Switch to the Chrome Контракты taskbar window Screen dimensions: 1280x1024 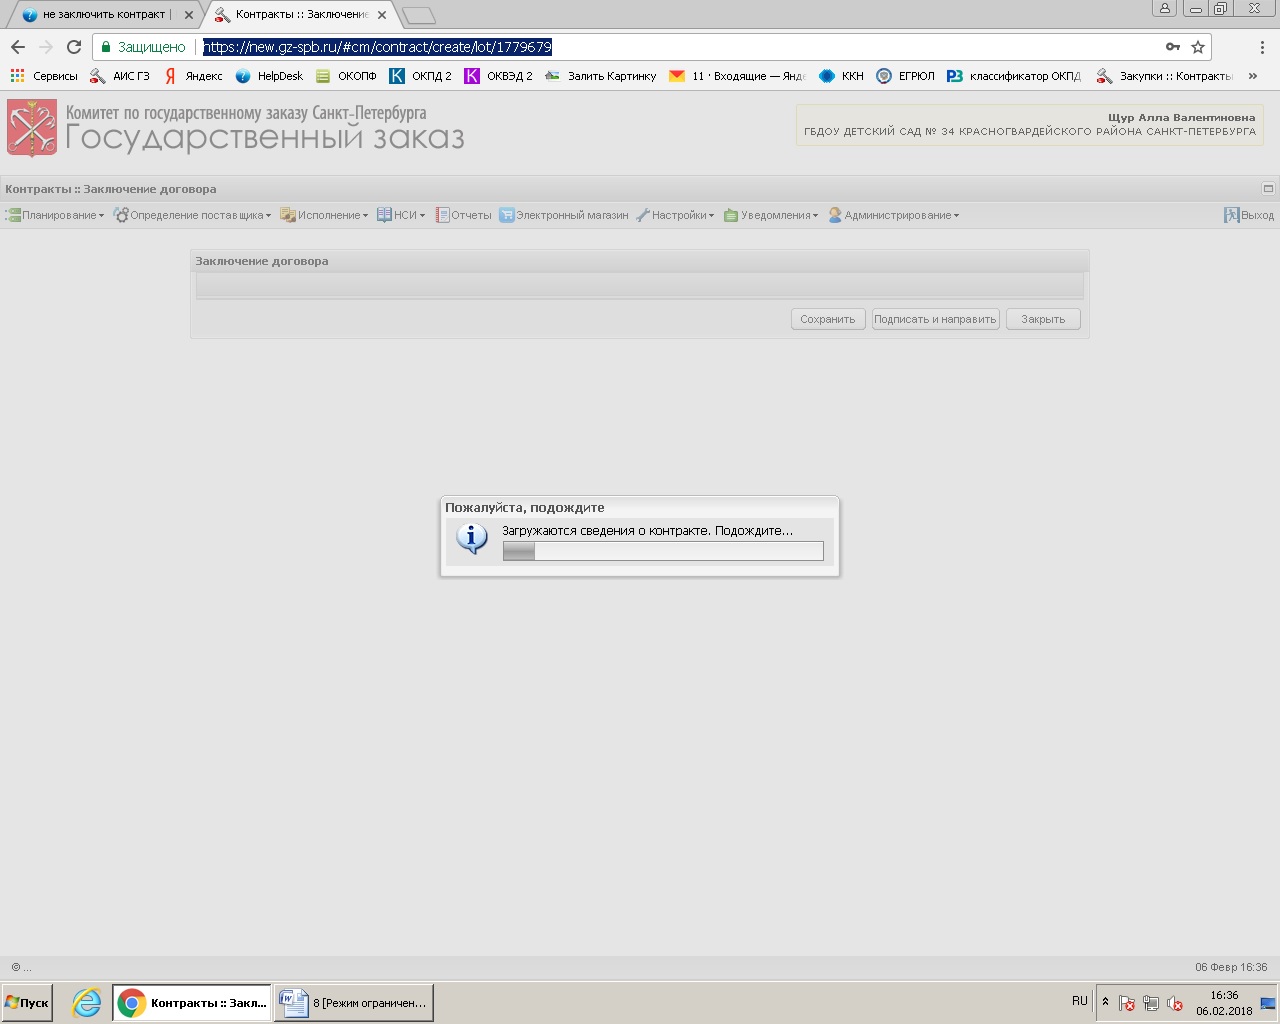pos(192,1002)
